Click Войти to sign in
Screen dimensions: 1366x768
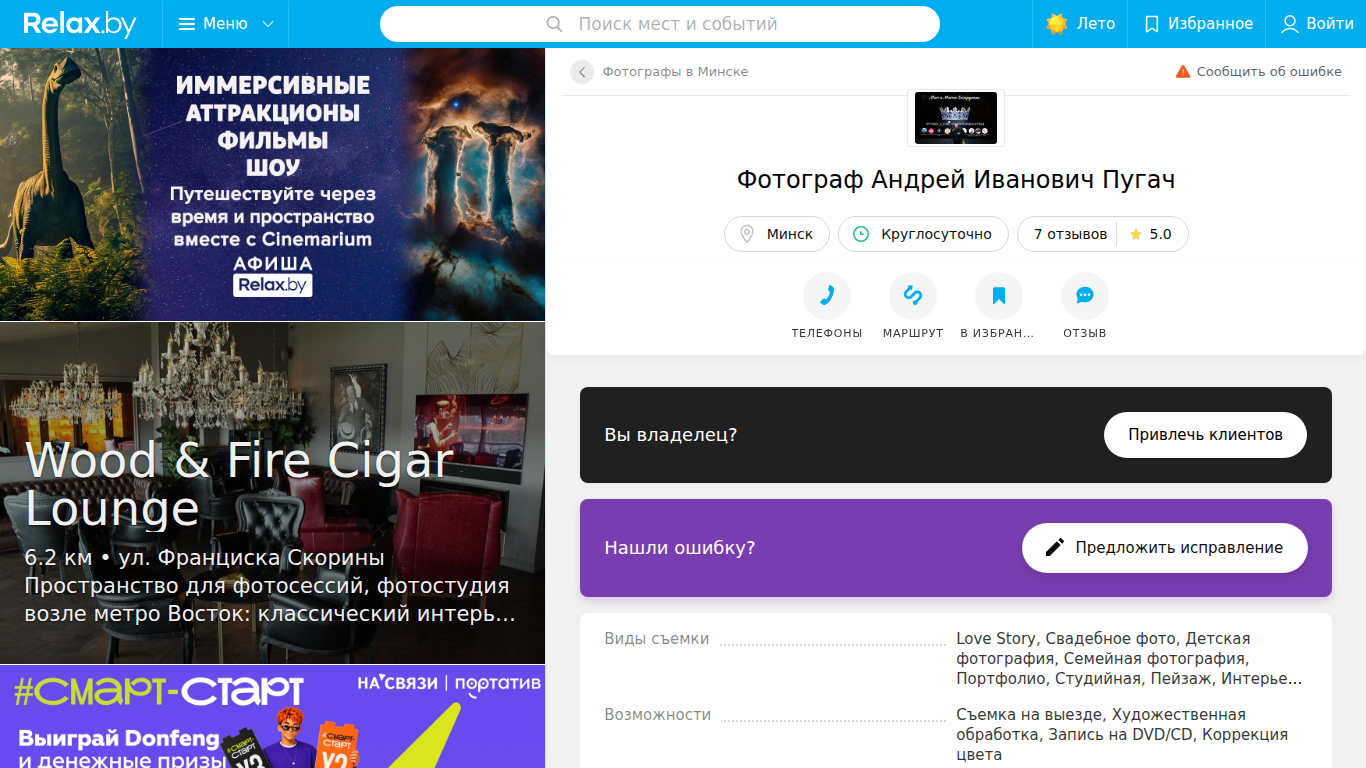click(1317, 24)
